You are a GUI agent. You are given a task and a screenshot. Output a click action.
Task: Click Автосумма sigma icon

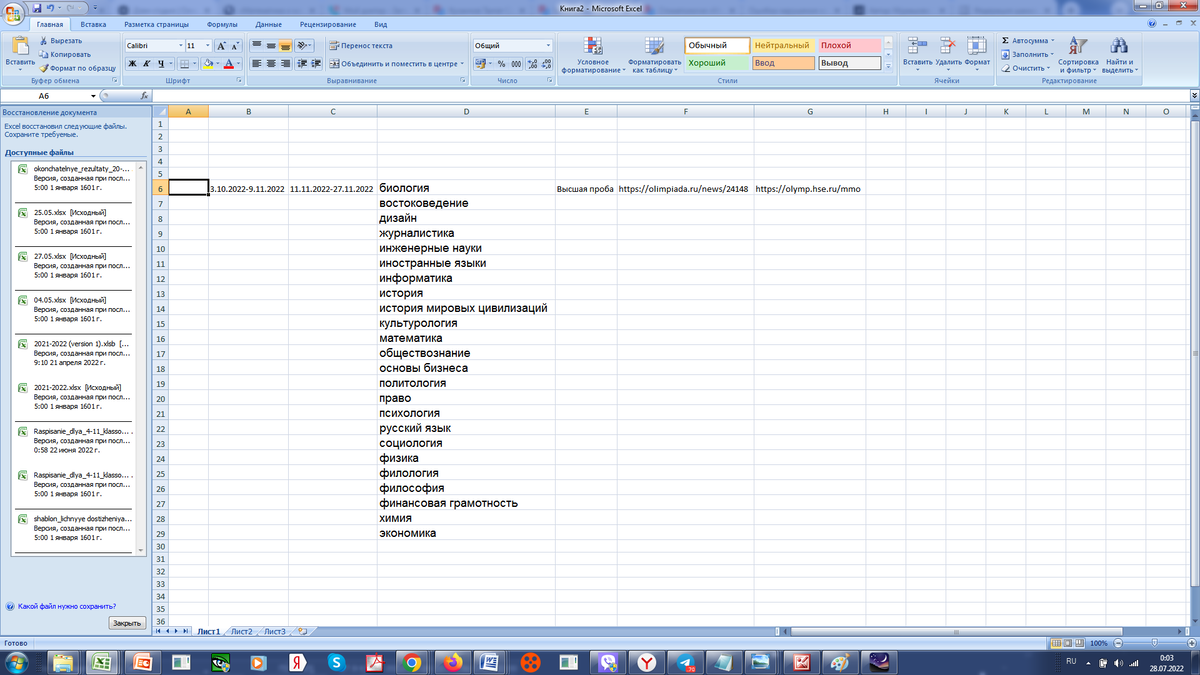tap(1005, 41)
